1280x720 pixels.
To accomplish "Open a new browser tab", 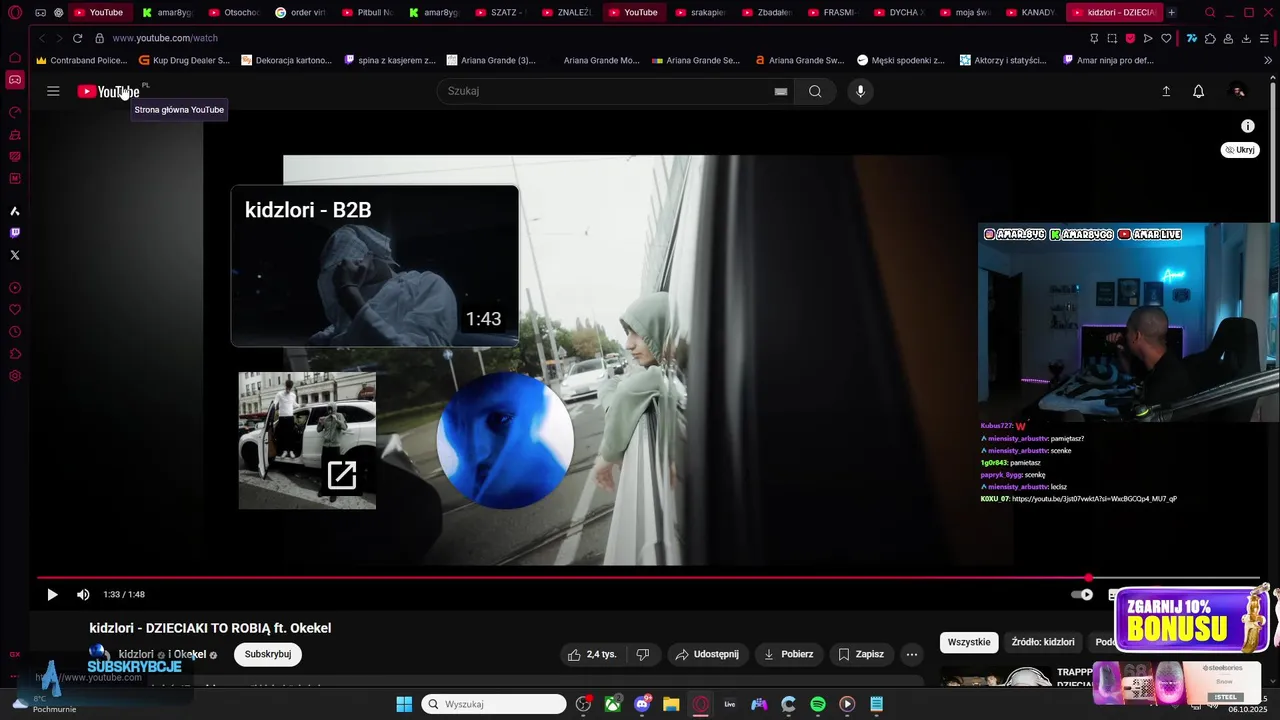I will (1171, 12).
